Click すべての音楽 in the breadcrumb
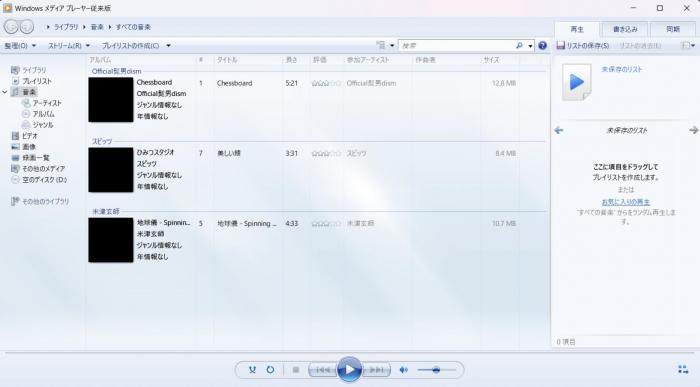The height and width of the screenshot is (387, 700). (133, 27)
